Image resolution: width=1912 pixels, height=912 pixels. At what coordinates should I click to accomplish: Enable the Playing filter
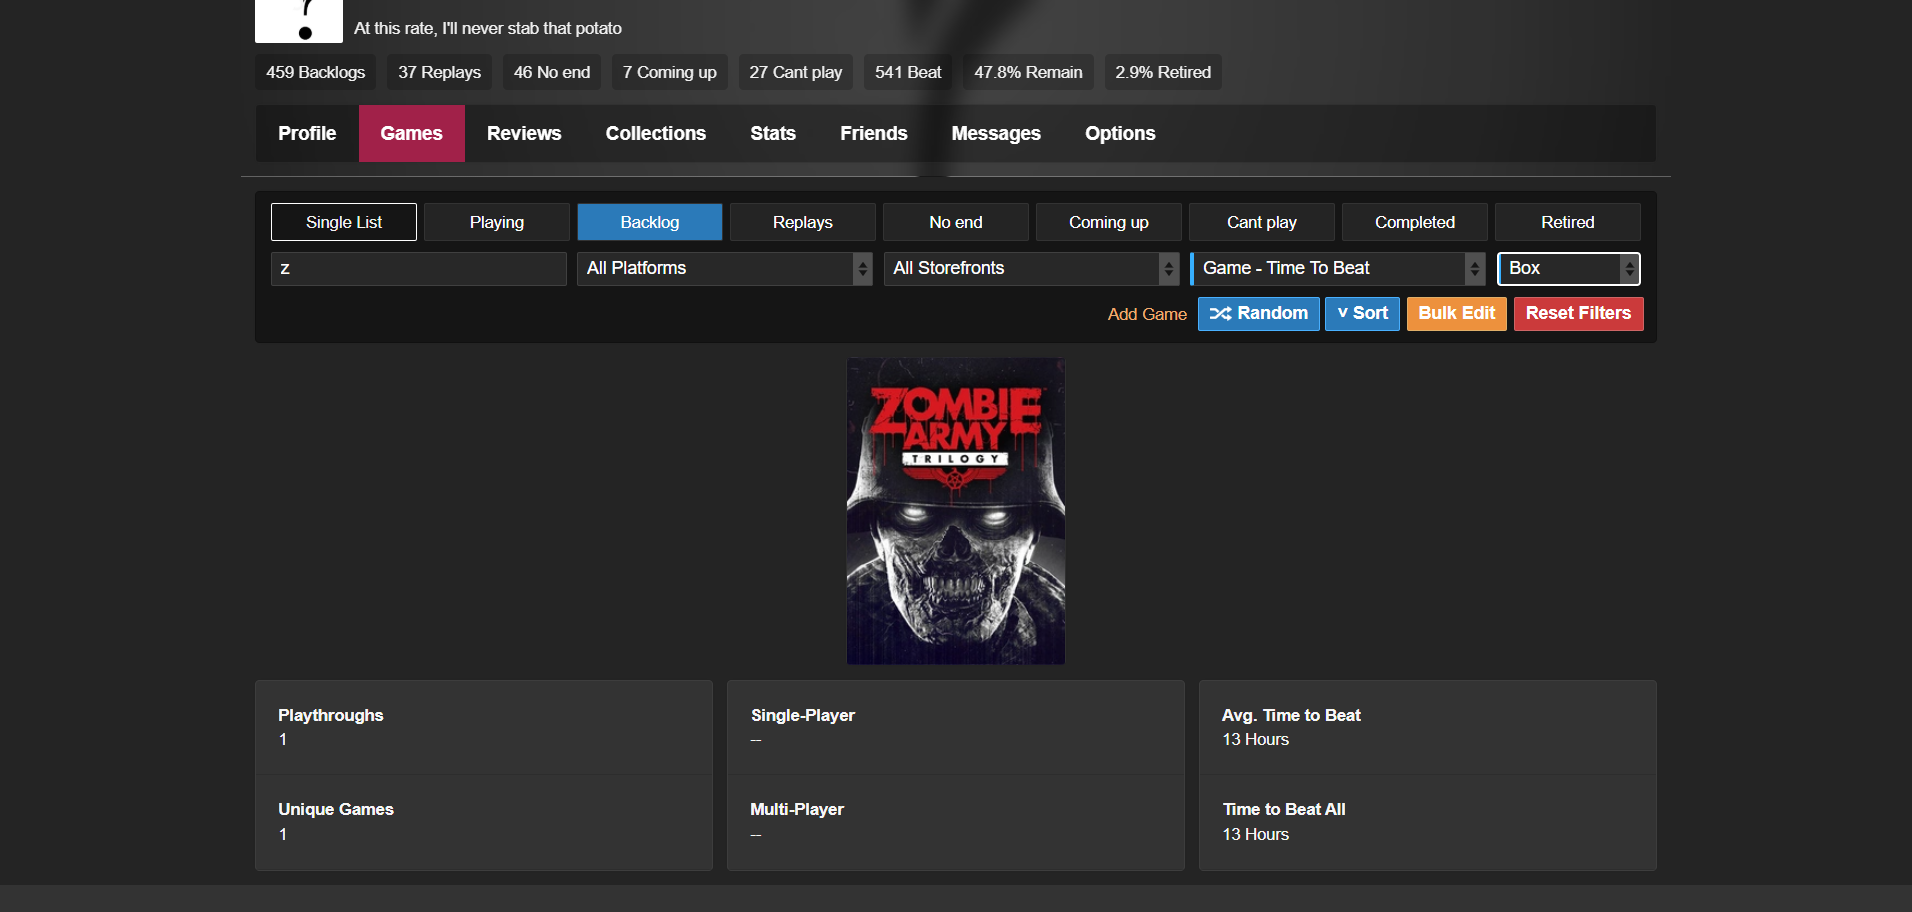tap(496, 222)
